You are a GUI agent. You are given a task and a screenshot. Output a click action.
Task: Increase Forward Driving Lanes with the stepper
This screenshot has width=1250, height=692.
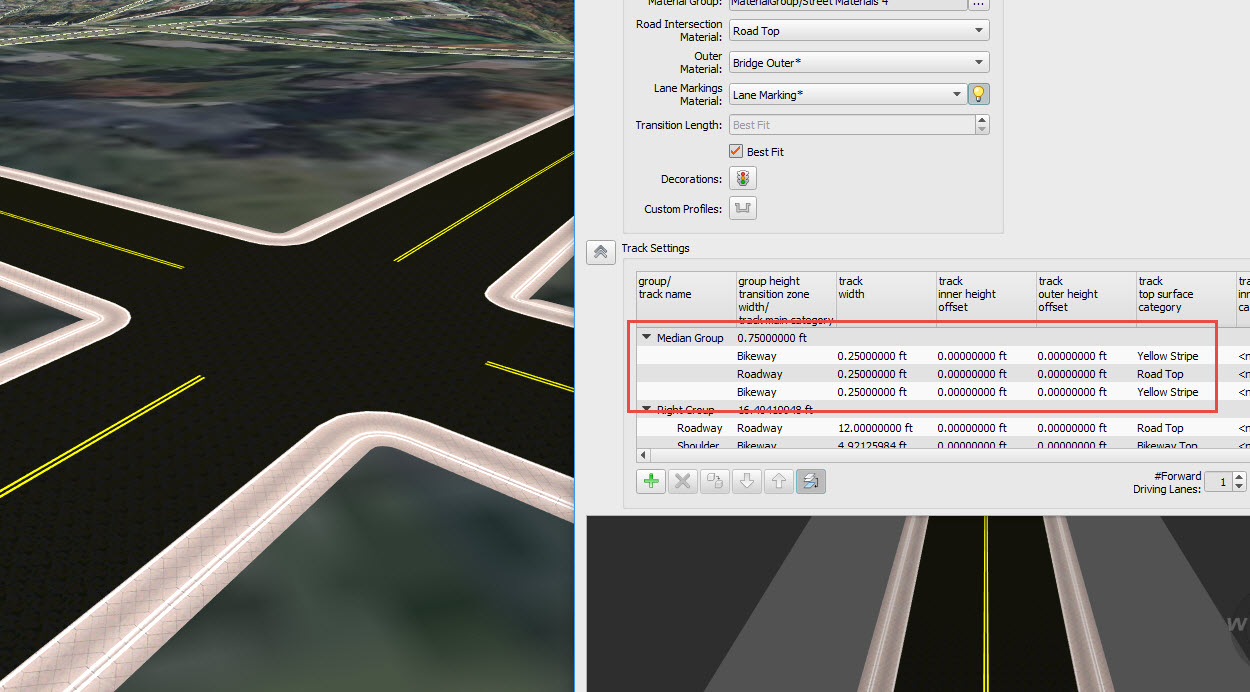coord(1241,477)
